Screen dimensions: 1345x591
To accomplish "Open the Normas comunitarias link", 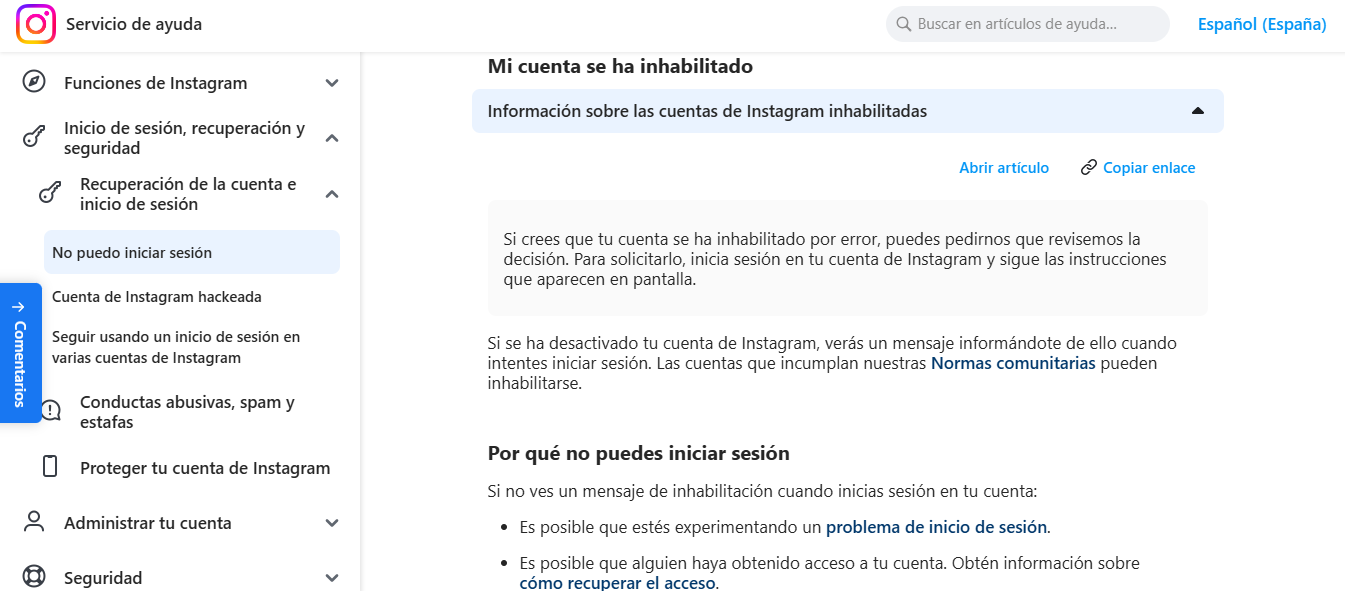I will (x=1012, y=363).
